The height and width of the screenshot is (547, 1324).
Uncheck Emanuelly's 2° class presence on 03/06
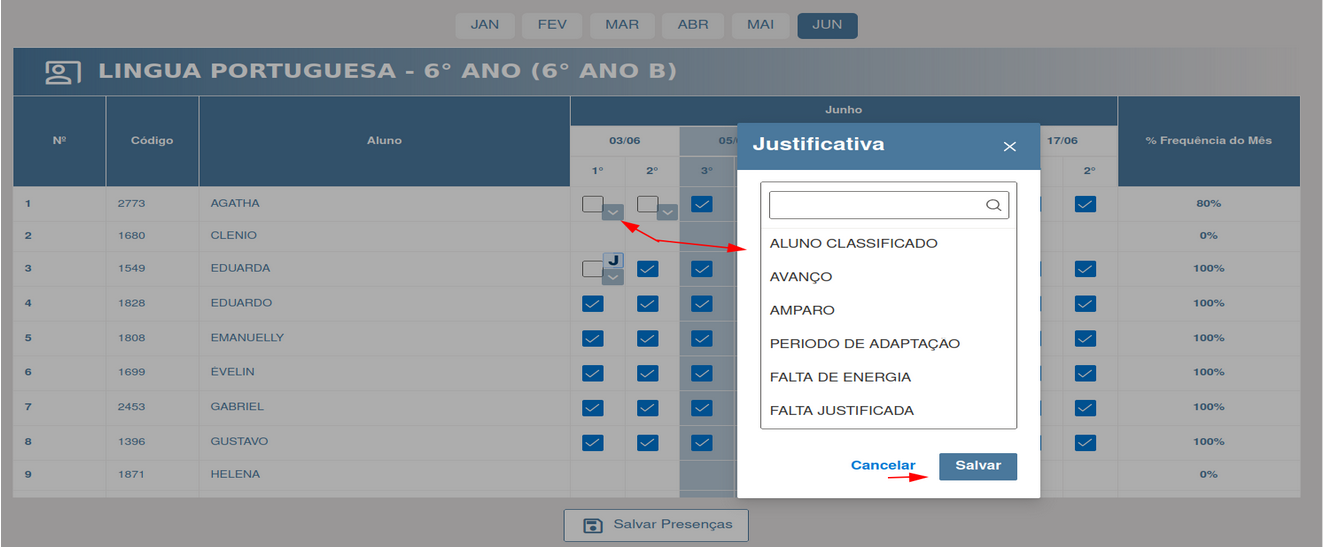[x=647, y=338]
